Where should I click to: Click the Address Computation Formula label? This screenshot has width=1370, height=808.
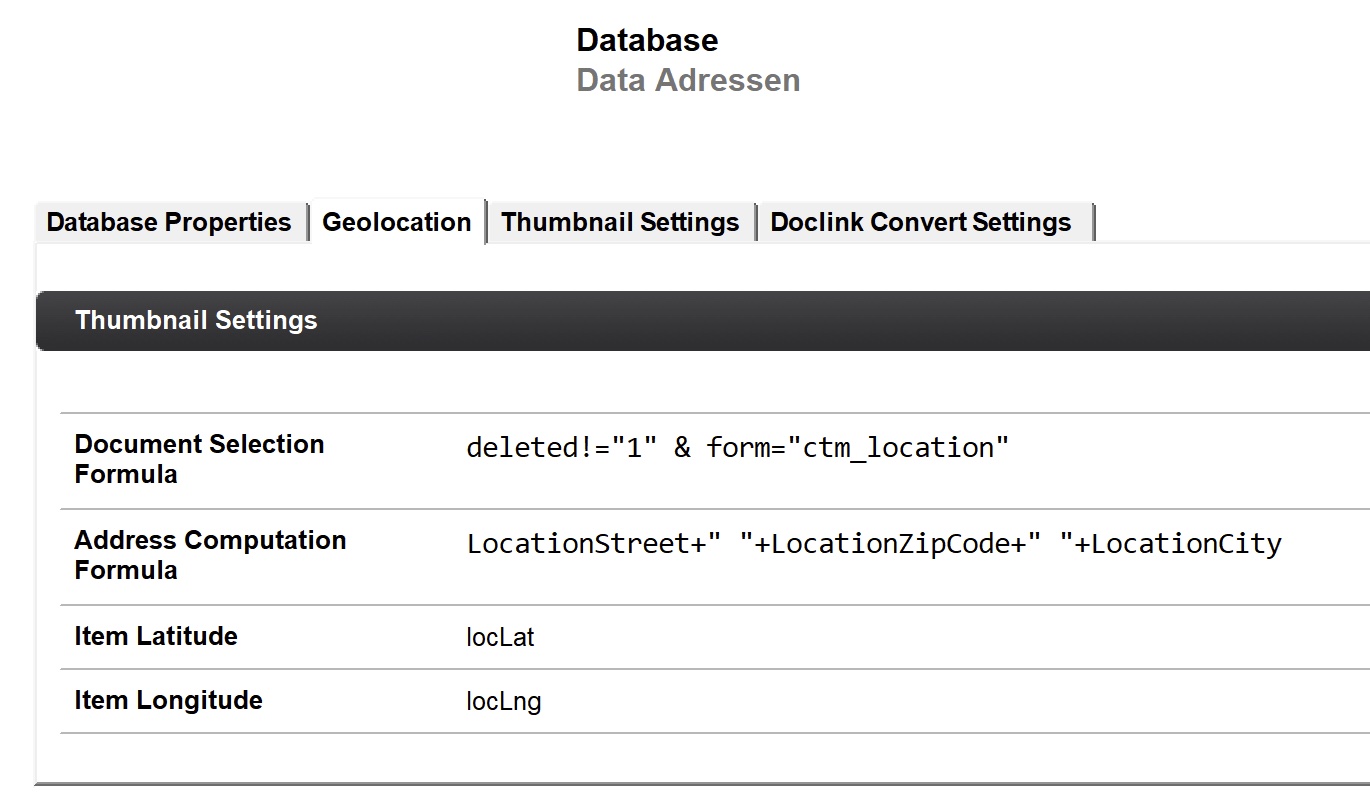pos(210,555)
